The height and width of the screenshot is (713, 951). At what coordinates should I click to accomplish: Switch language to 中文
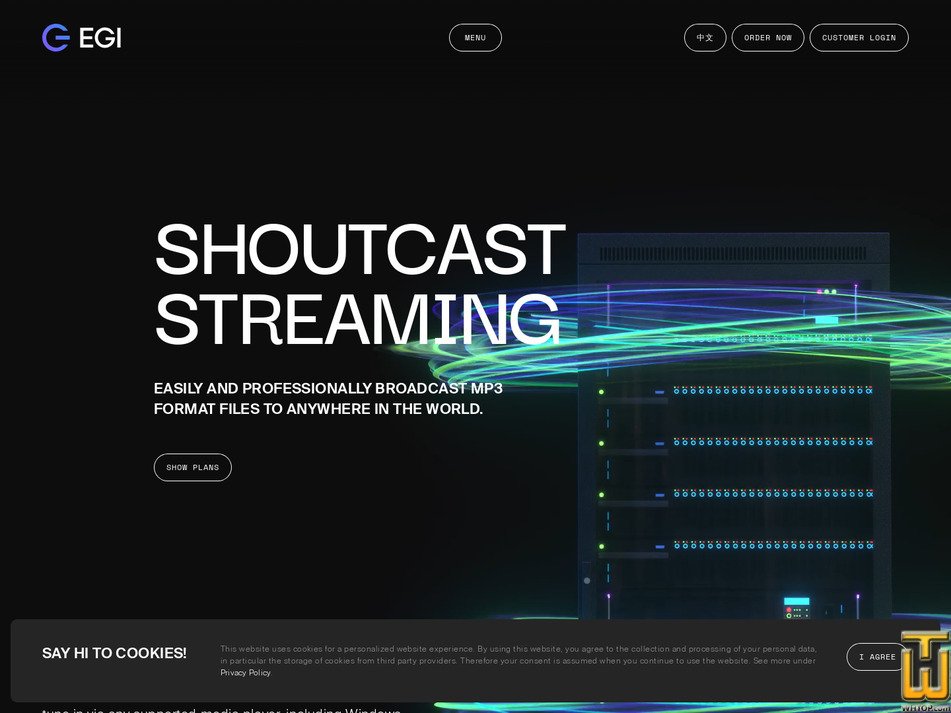pos(705,37)
